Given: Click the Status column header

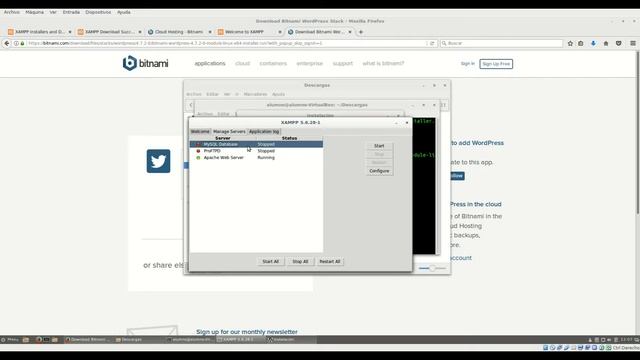Looking at the screenshot, I should 289,138.
